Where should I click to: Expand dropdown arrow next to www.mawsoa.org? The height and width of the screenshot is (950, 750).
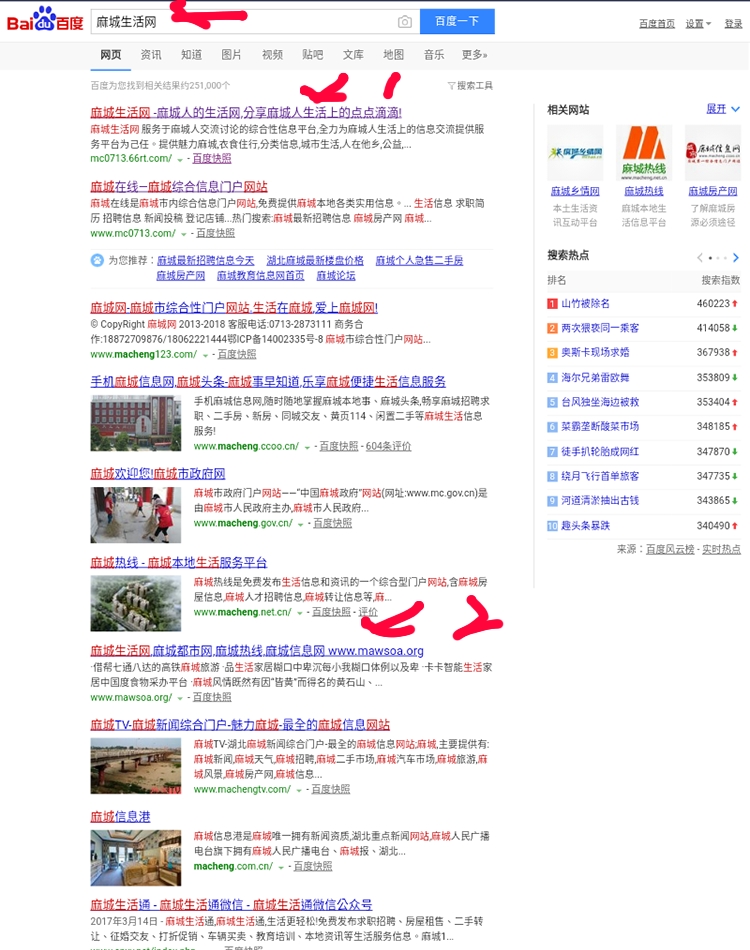tap(180, 699)
